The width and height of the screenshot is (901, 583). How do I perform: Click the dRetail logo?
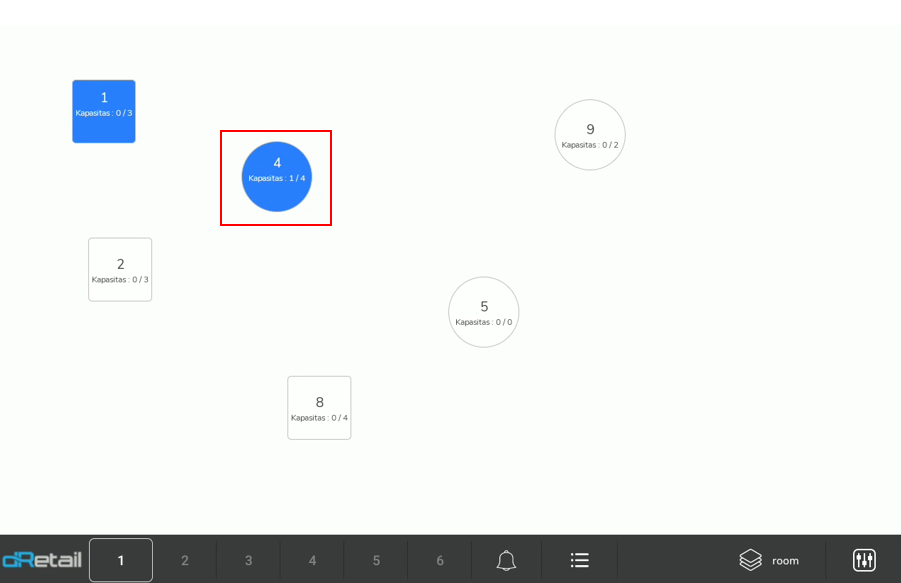42,560
